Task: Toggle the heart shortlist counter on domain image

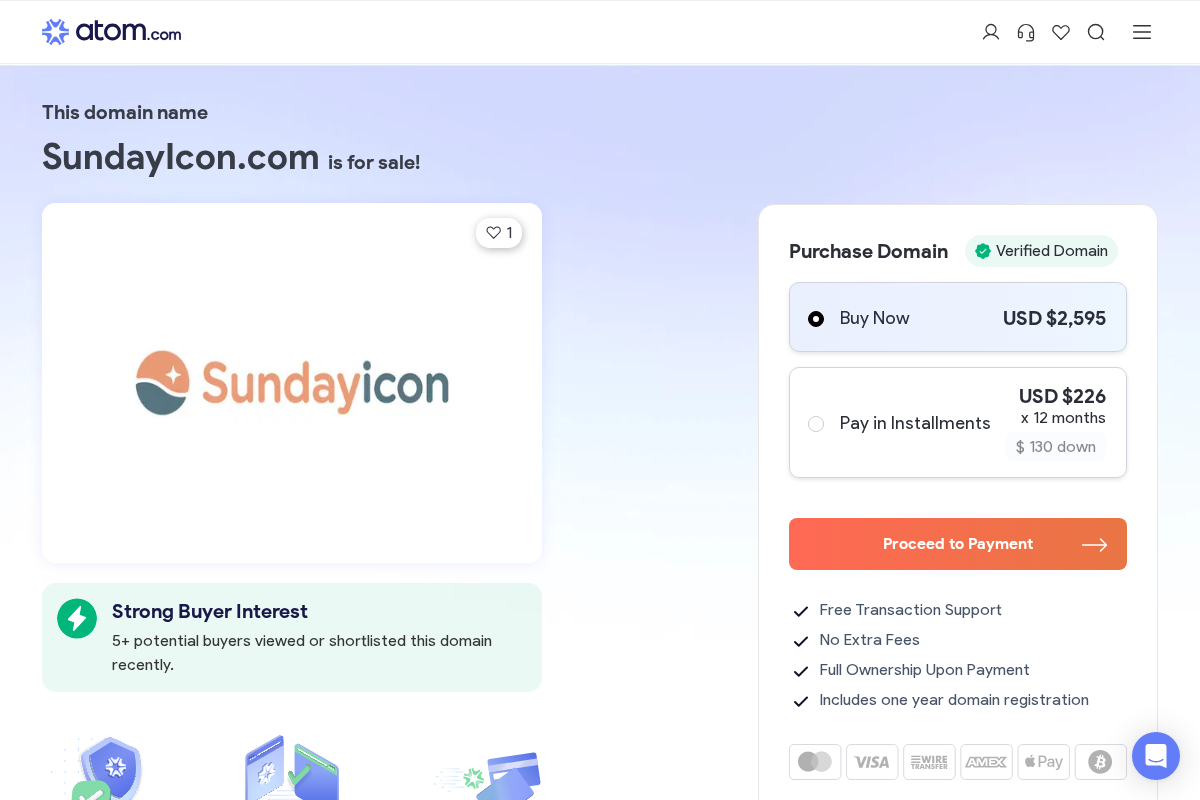Action: [x=499, y=232]
